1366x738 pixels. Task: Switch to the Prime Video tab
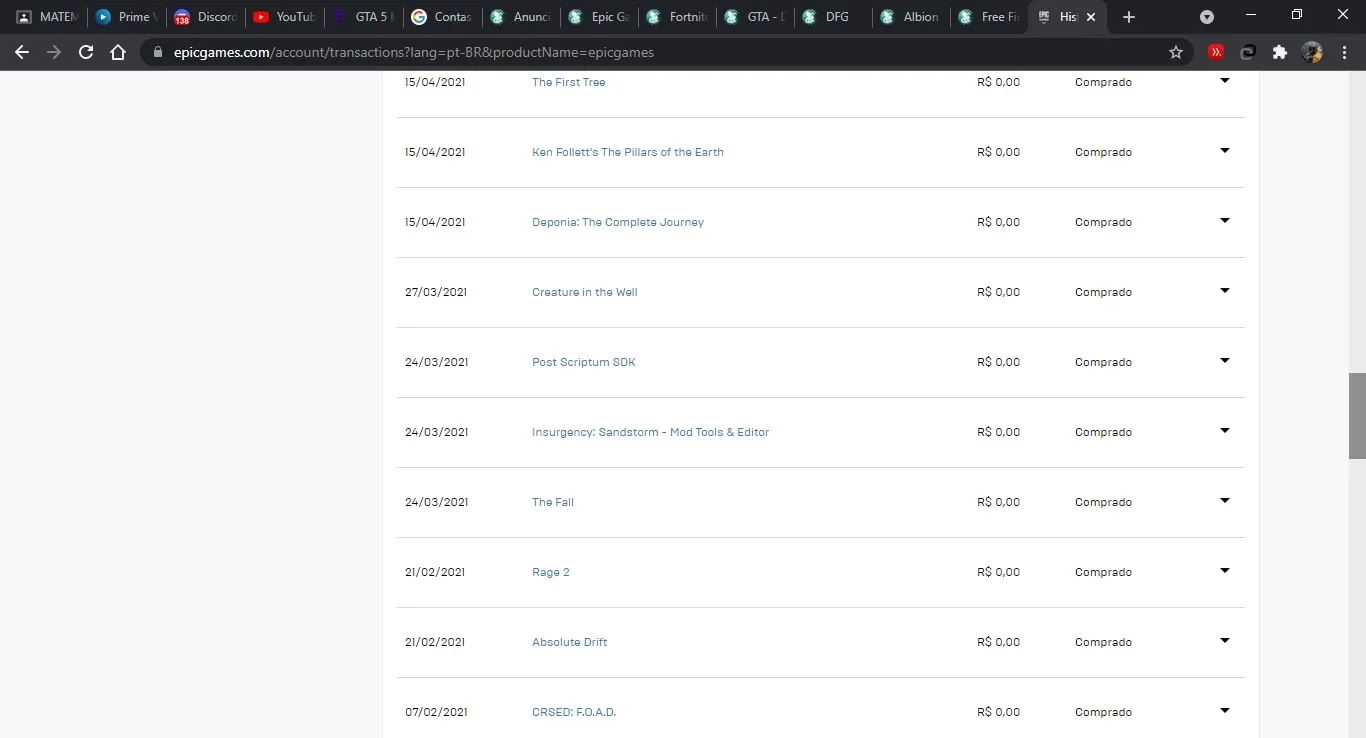126,17
